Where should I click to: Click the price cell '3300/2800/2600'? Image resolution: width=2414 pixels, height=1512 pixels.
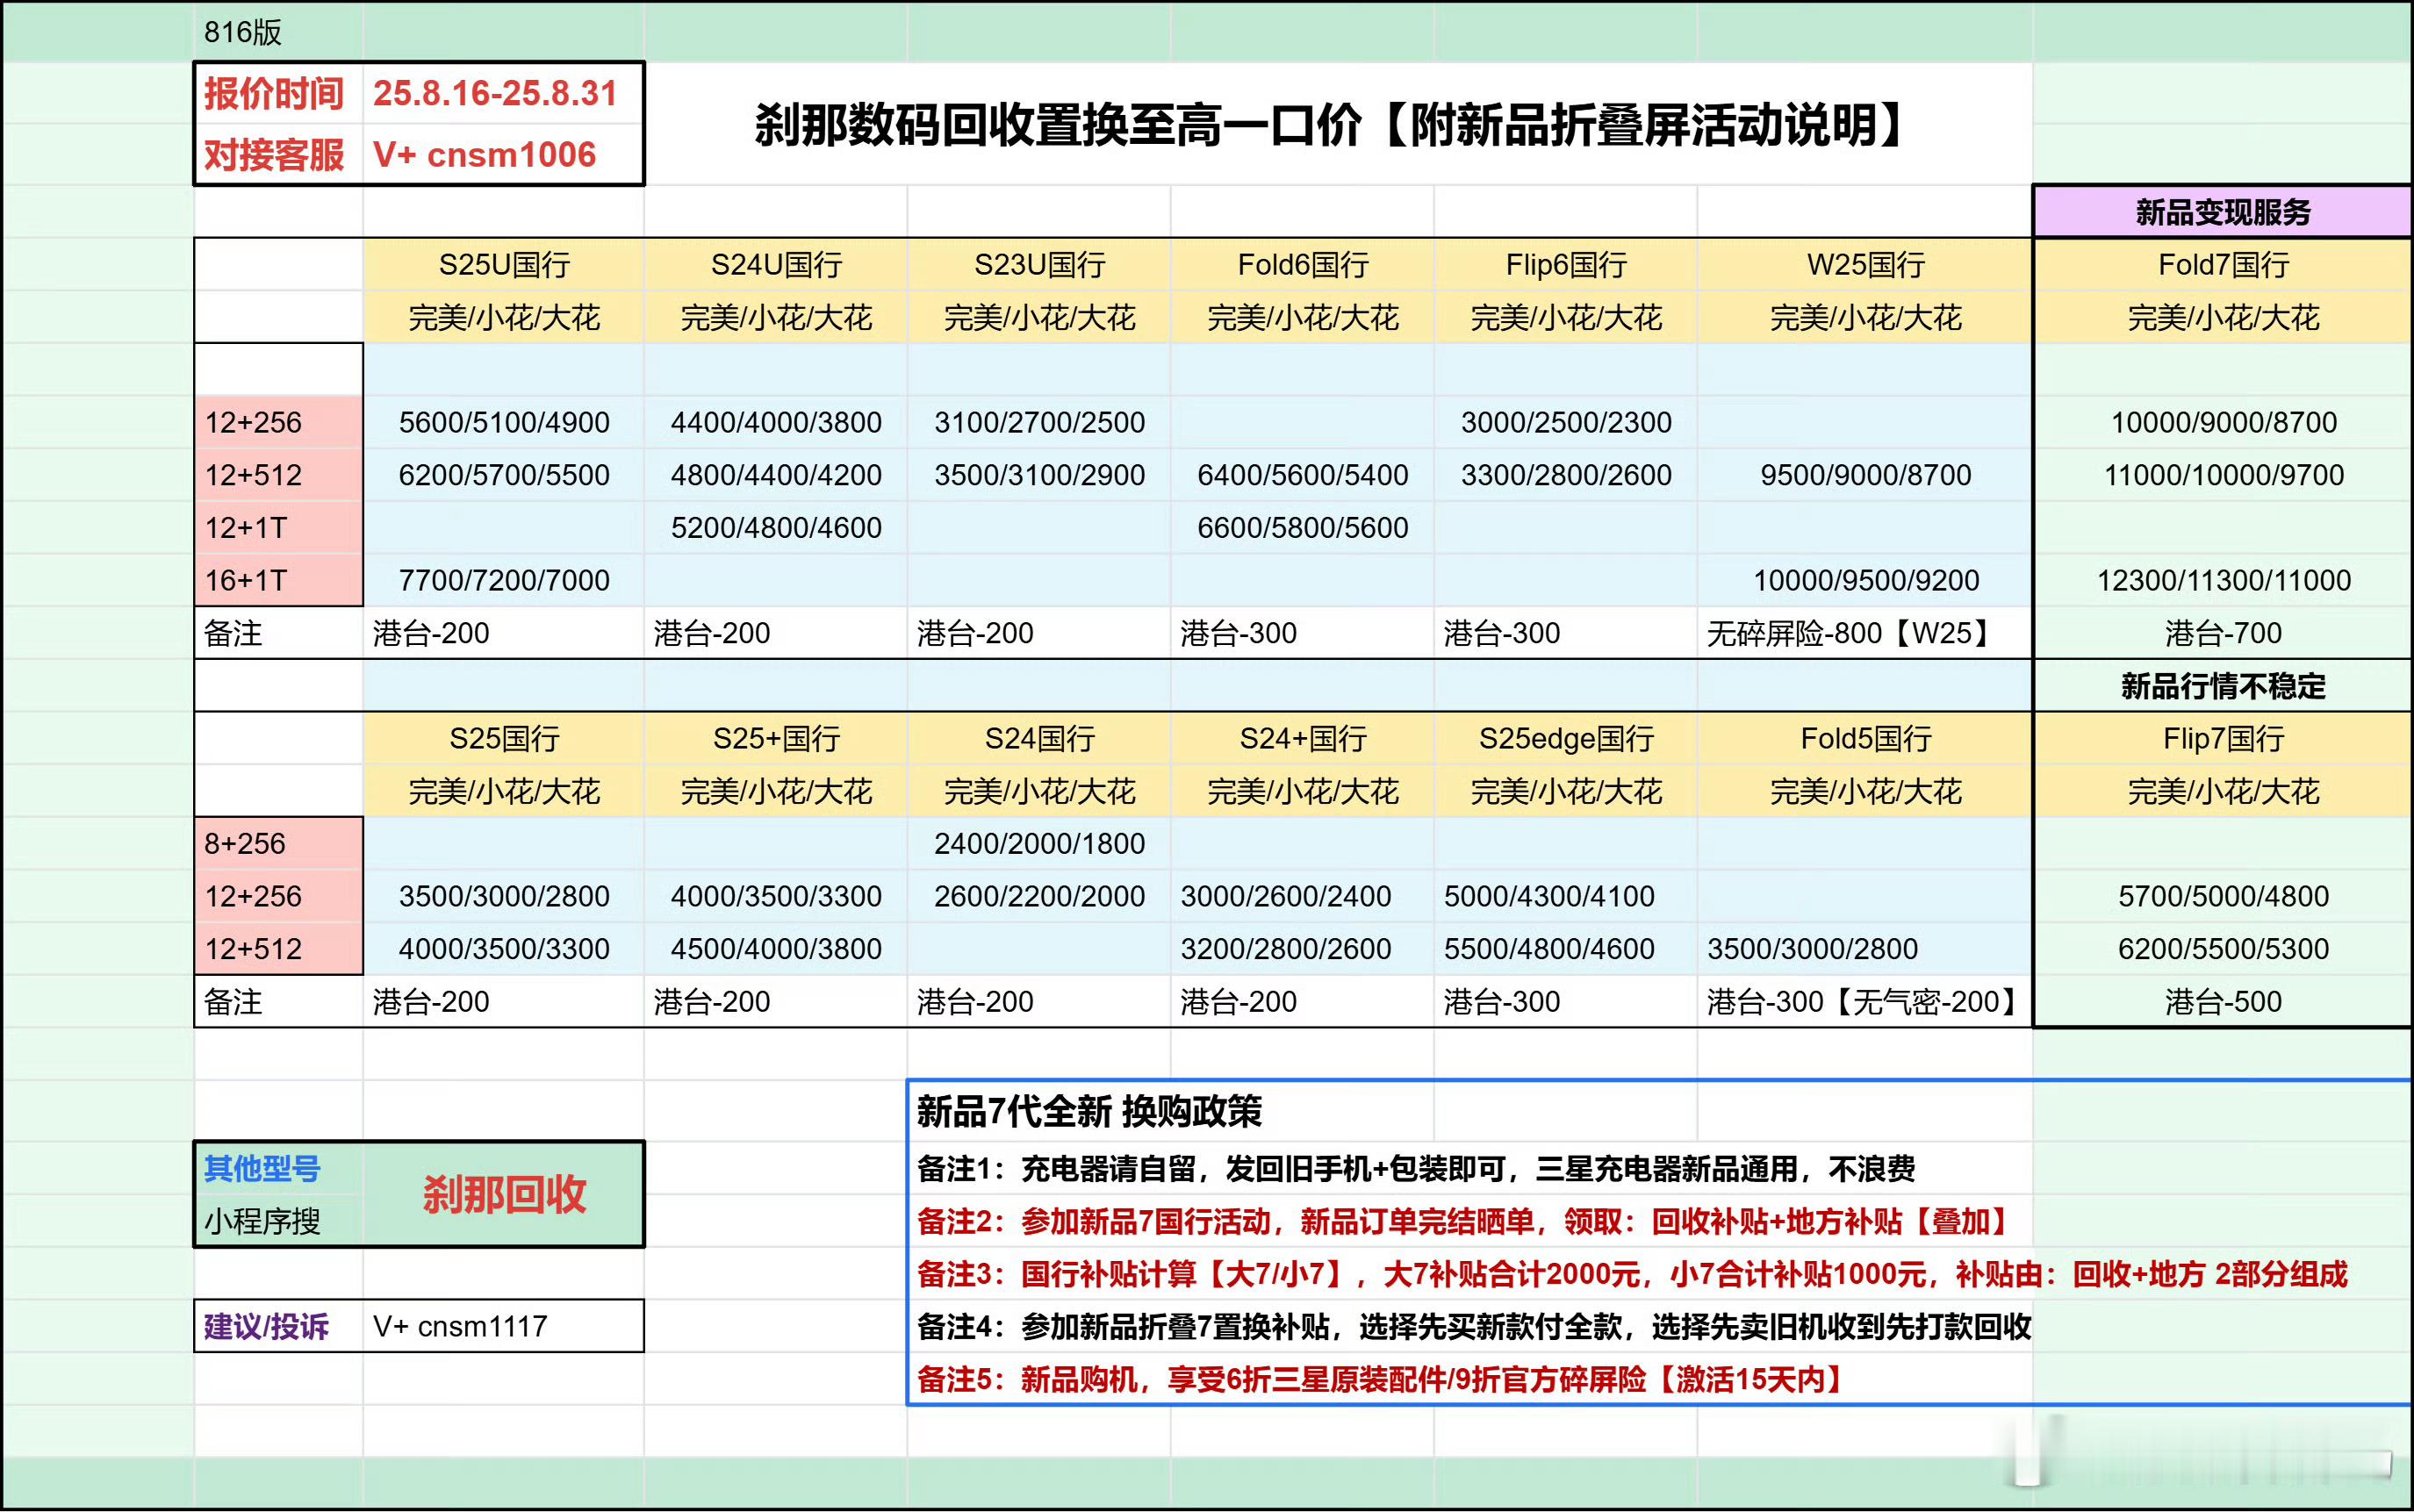1566,475
